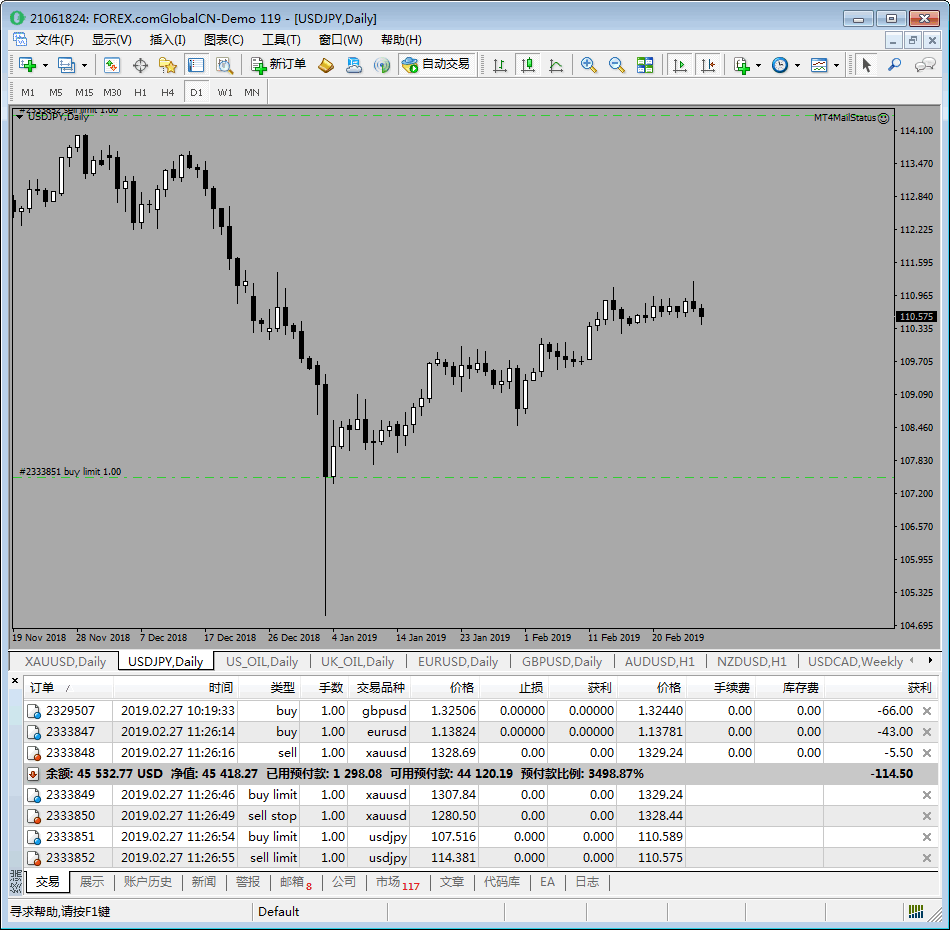Open the 图表(C) menu
The width and height of the screenshot is (950, 930).
[224, 40]
